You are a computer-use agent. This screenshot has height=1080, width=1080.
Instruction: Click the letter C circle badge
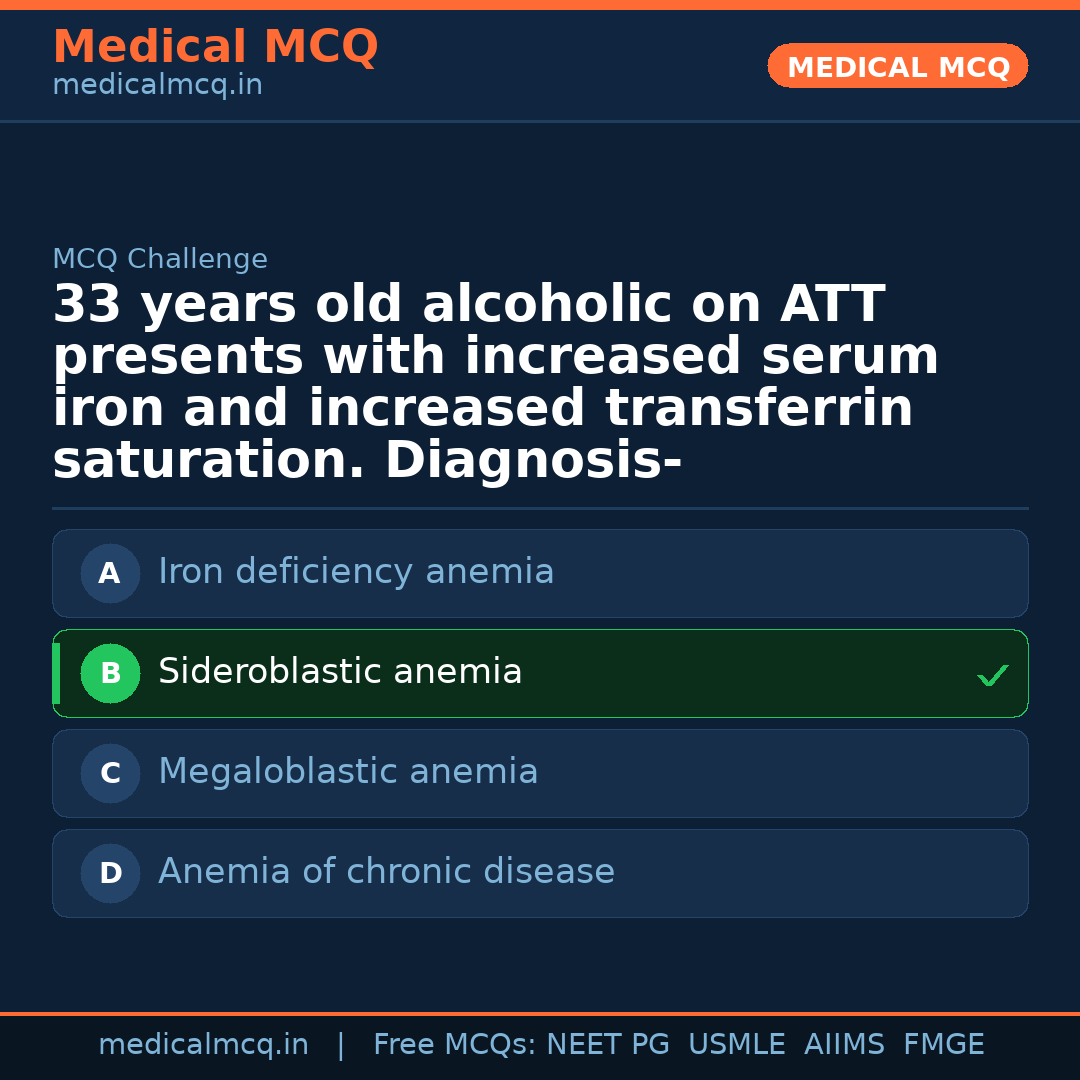point(110,774)
